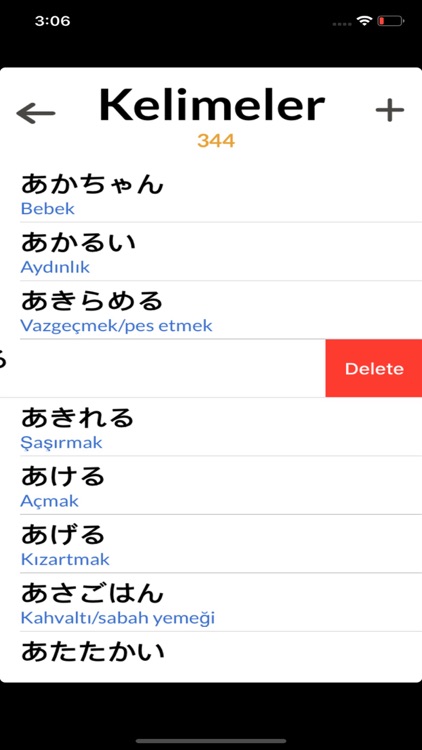Open the あかるい list item
The height and width of the screenshot is (750, 422).
click(211, 252)
